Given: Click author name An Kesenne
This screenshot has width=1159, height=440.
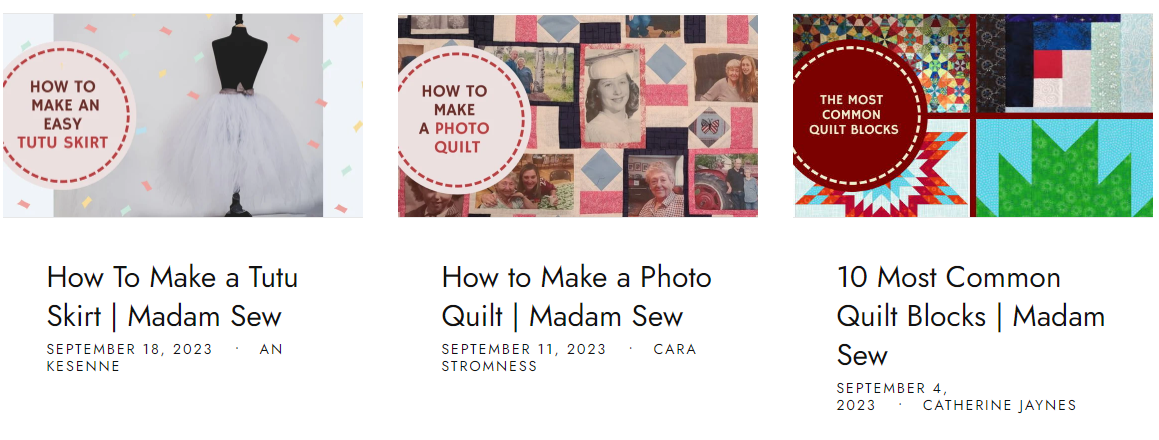Looking at the screenshot, I should pyautogui.click(x=165, y=358).
